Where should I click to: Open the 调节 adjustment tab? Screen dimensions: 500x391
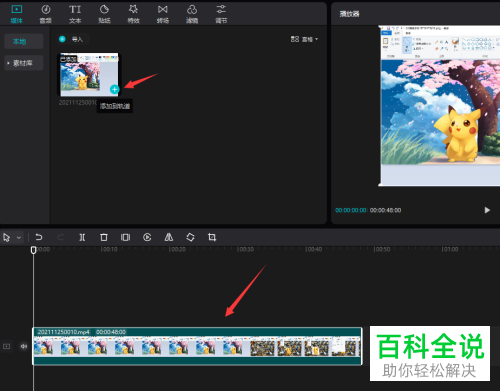coord(221,14)
